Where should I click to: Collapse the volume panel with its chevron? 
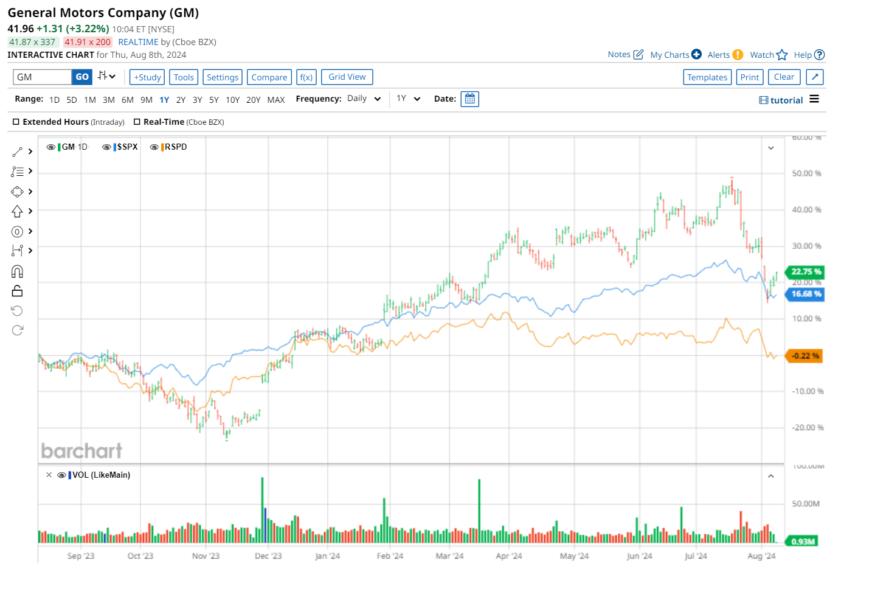(771, 474)
